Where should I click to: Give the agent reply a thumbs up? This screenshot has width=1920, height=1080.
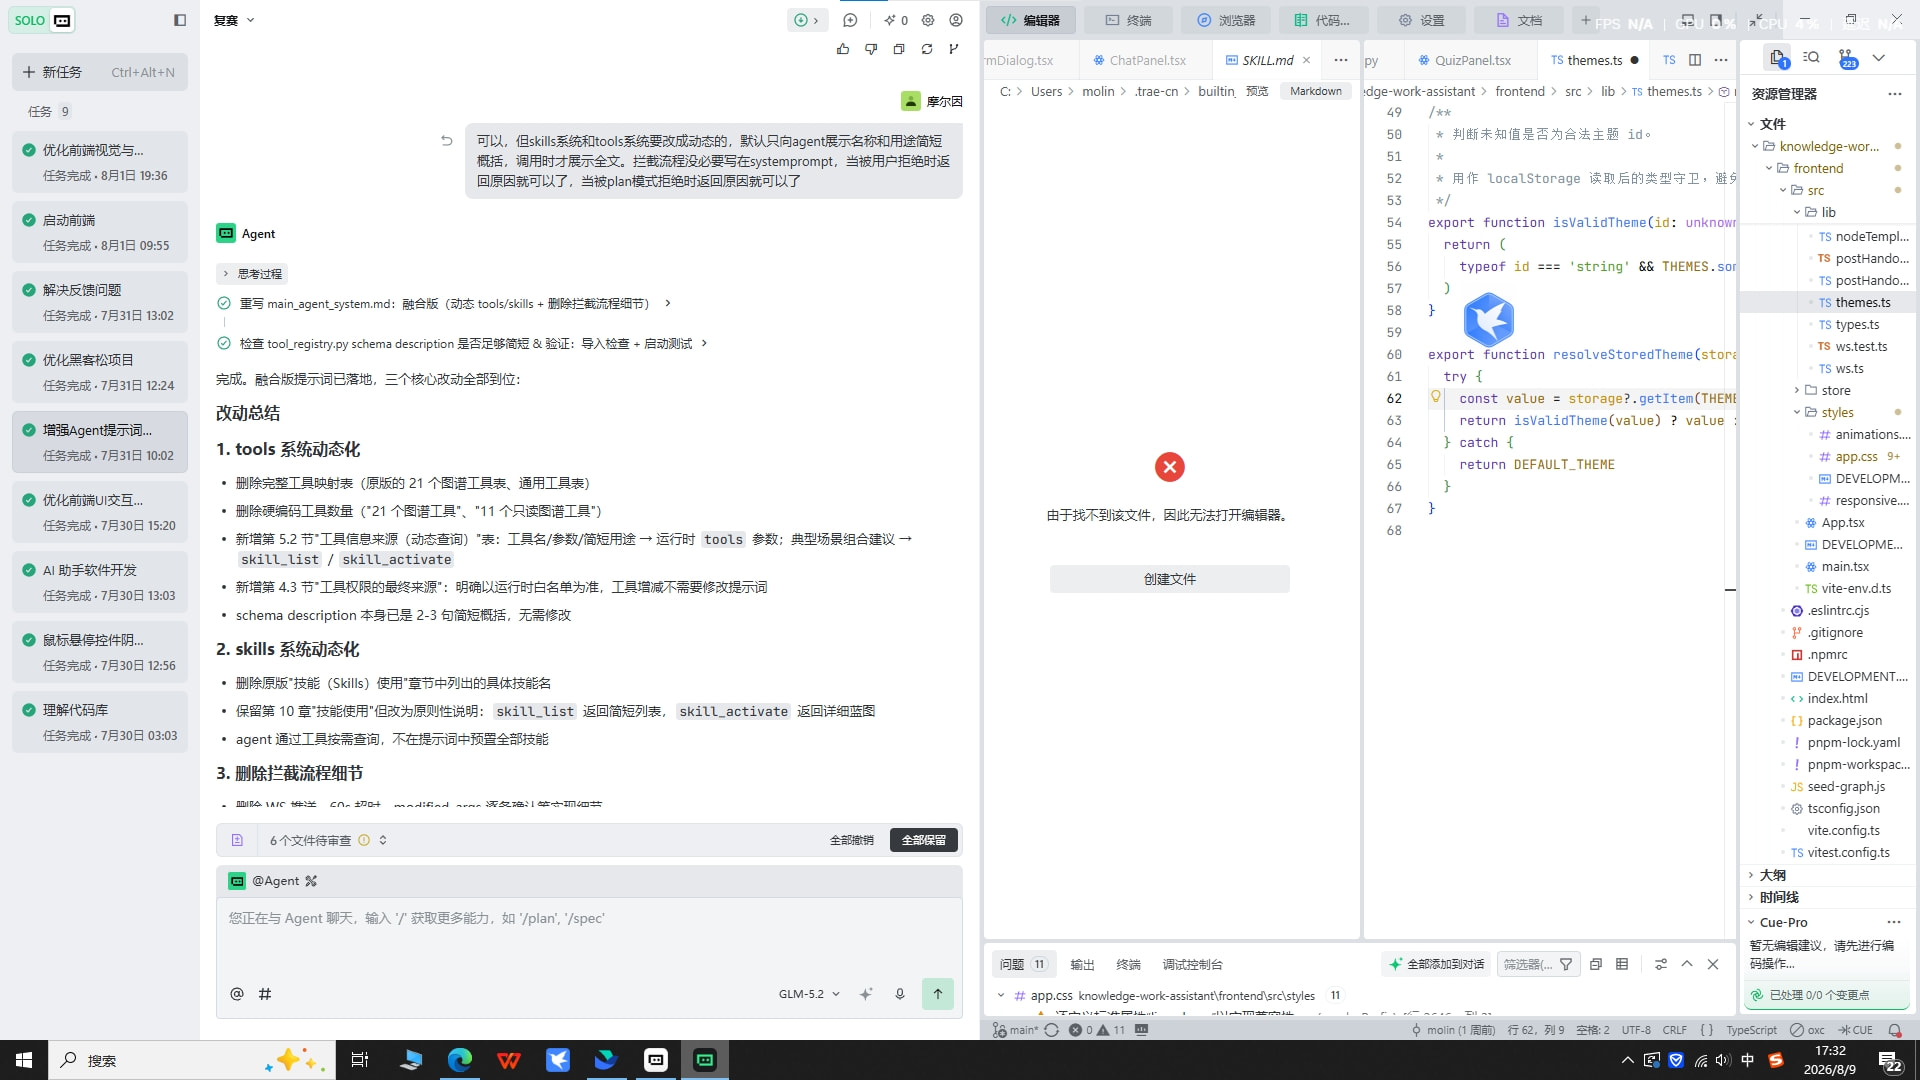(843, 48)
